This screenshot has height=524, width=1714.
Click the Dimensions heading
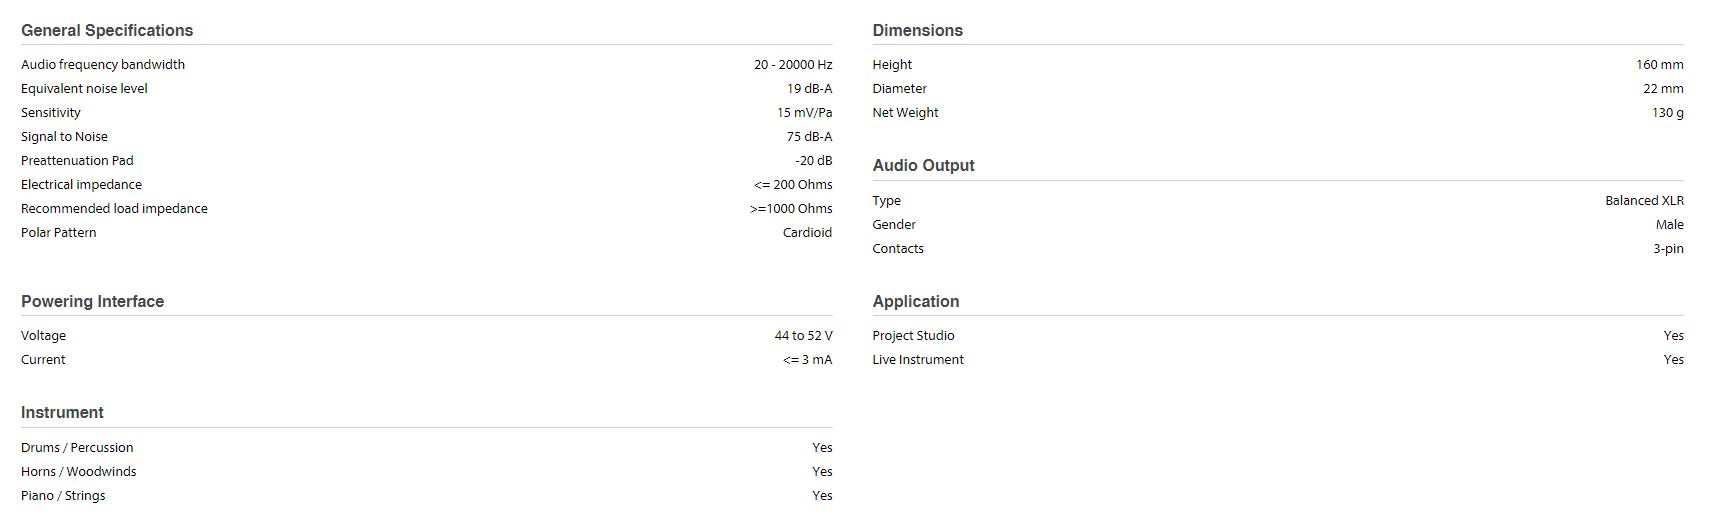pos(917,30)
